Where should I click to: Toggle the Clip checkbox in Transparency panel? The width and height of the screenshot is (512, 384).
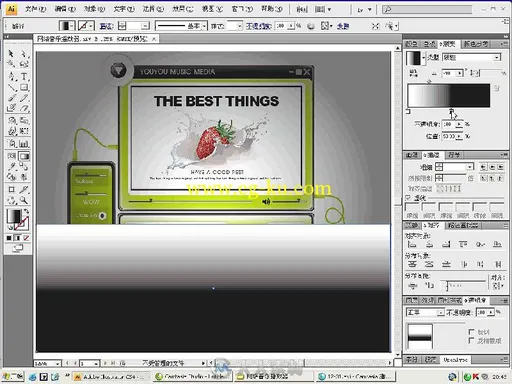(471, 332)
